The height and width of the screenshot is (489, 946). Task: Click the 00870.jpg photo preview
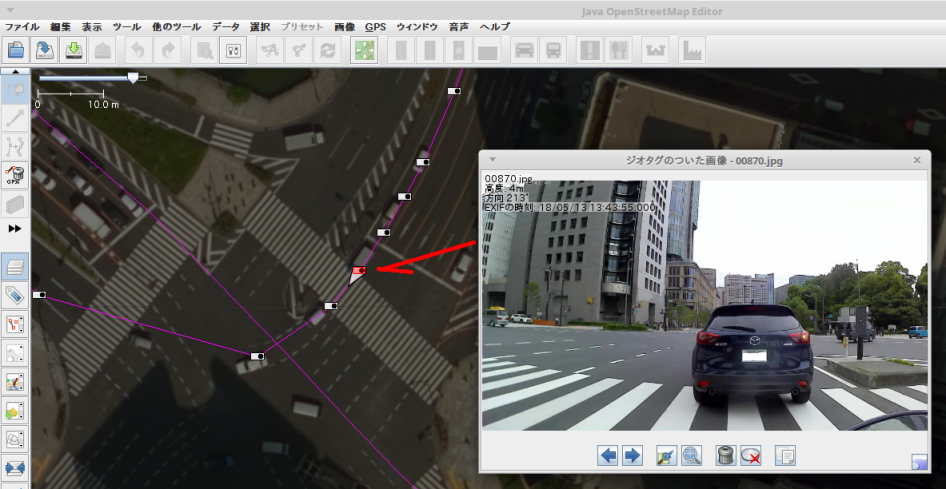(705, 305)
